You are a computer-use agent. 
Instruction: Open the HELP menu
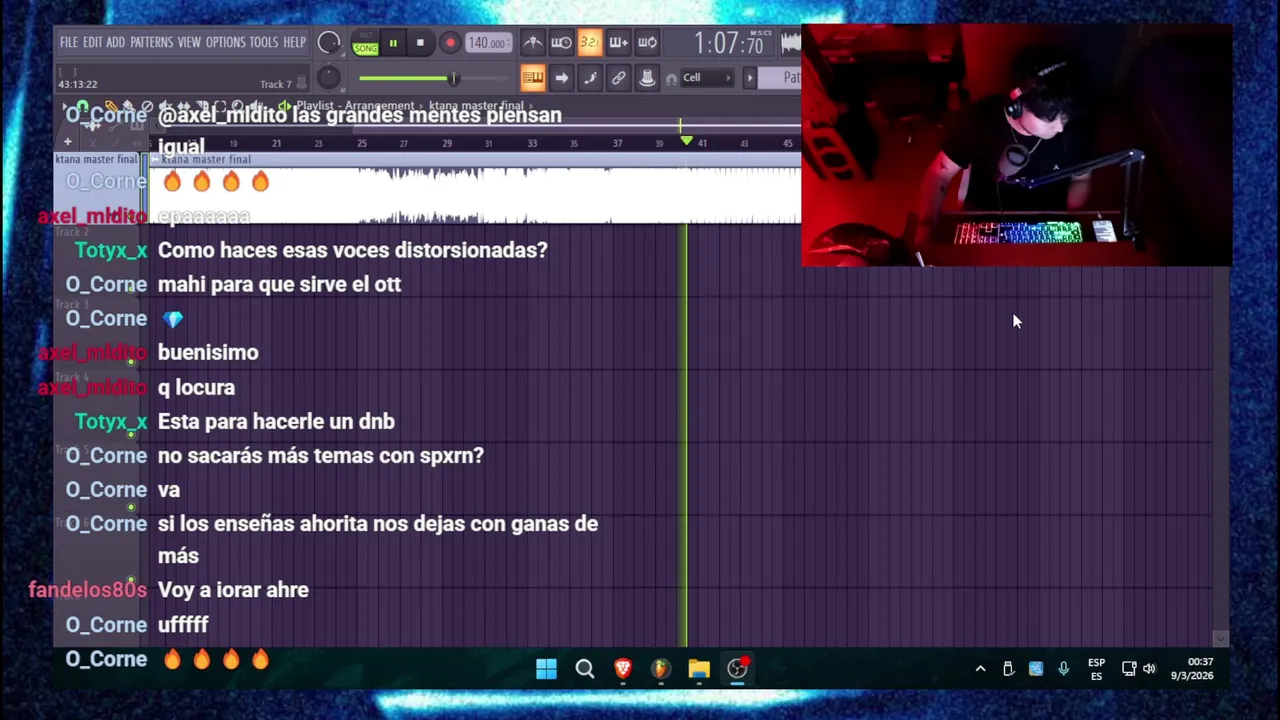point(294,42)
